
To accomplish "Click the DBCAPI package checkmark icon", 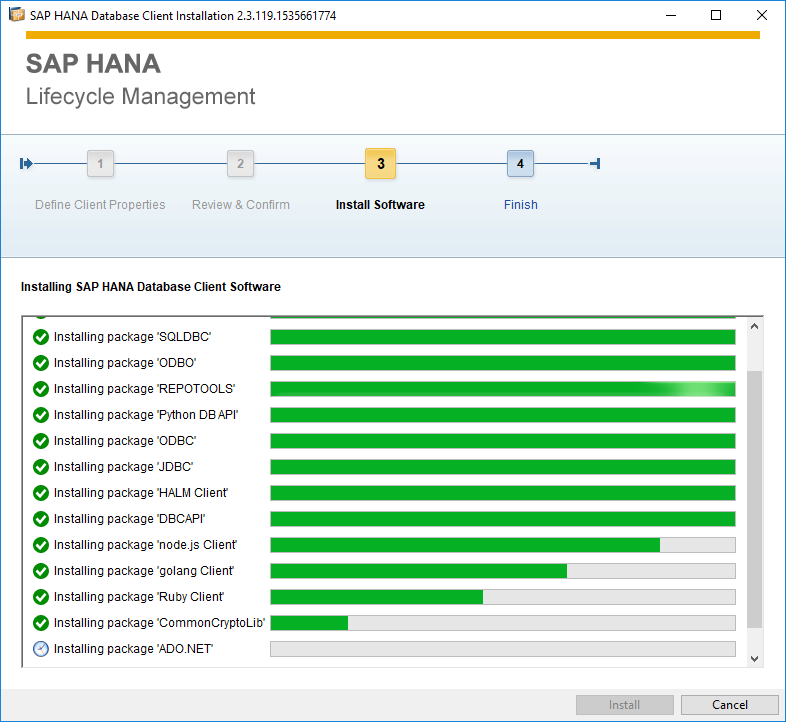I will 41,519.
